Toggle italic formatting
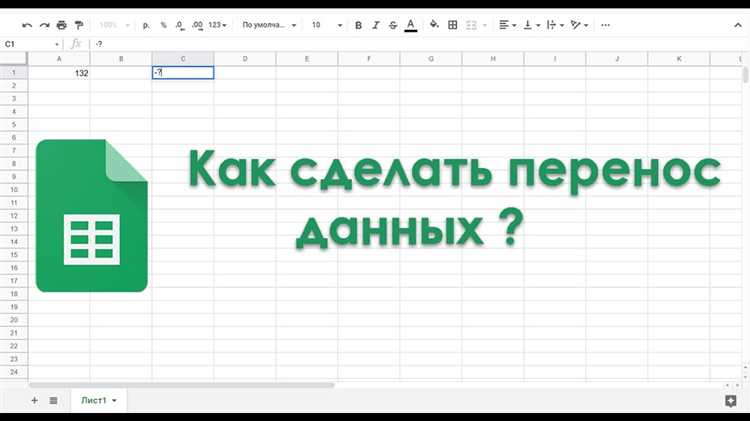 coord(375,25)
